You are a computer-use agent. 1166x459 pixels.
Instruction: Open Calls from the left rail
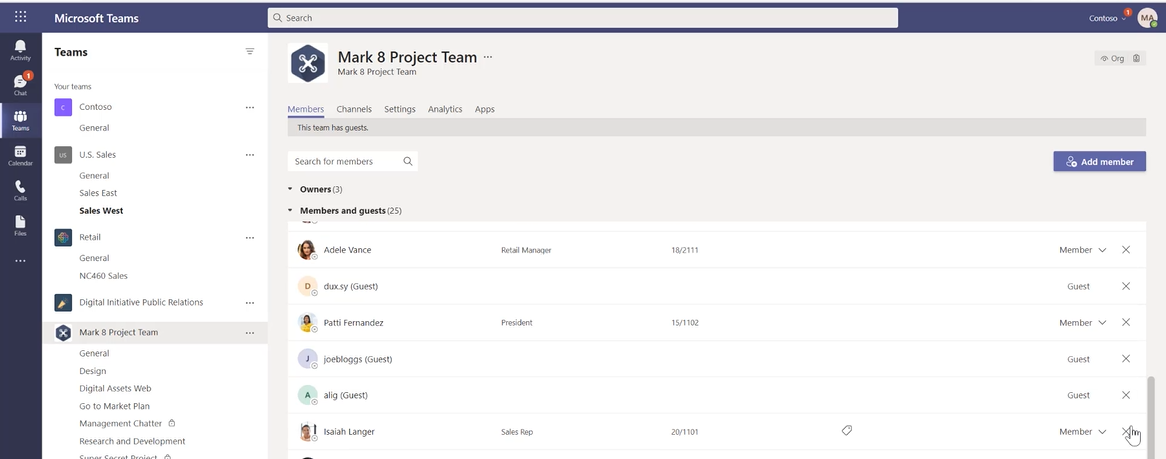point(20,190)
